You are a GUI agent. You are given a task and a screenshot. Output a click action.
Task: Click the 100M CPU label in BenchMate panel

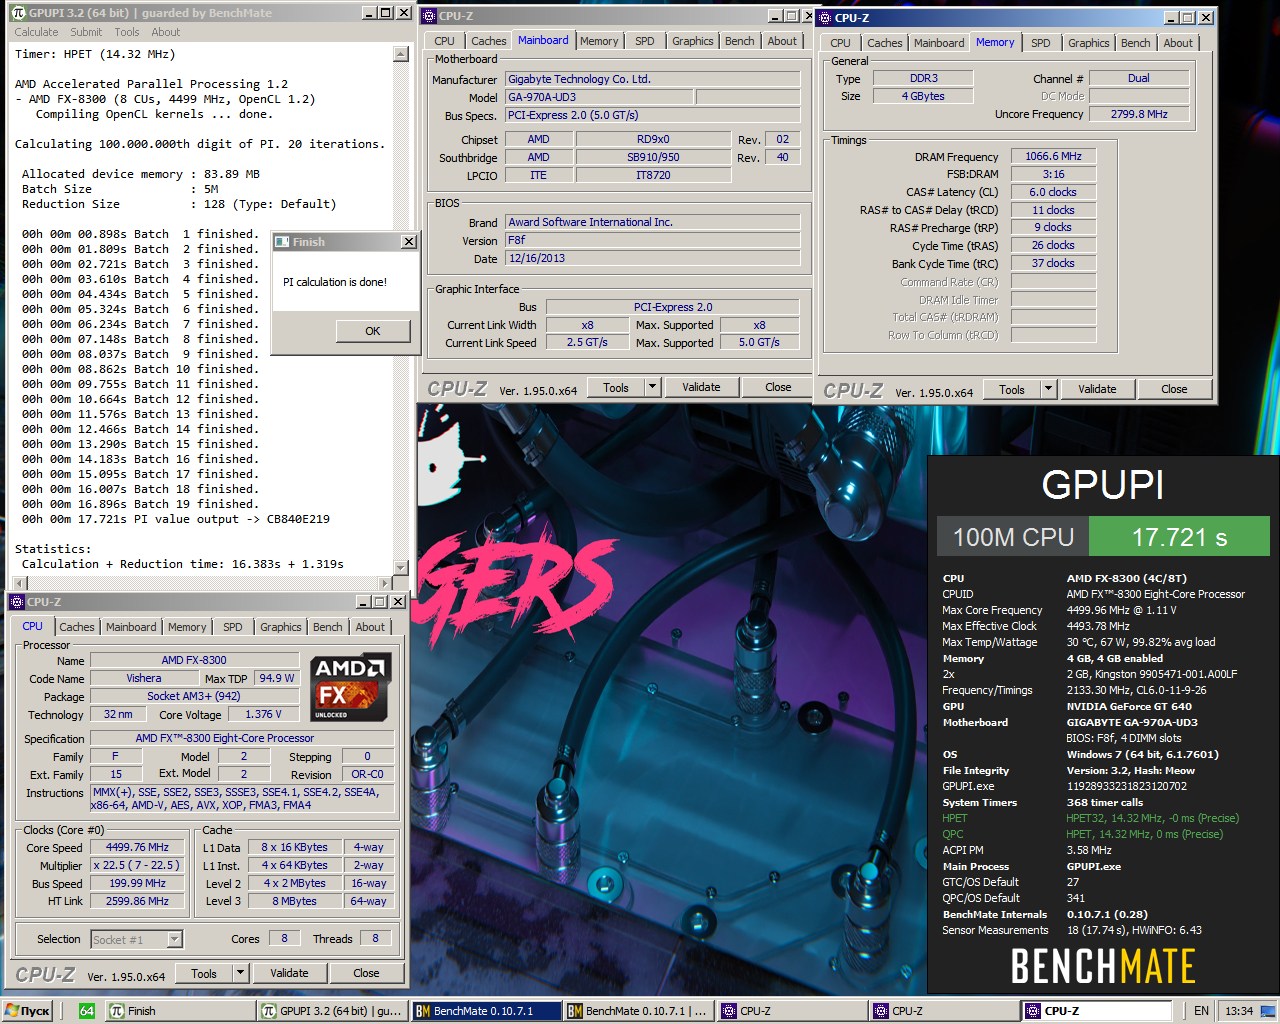[1013, 537]
